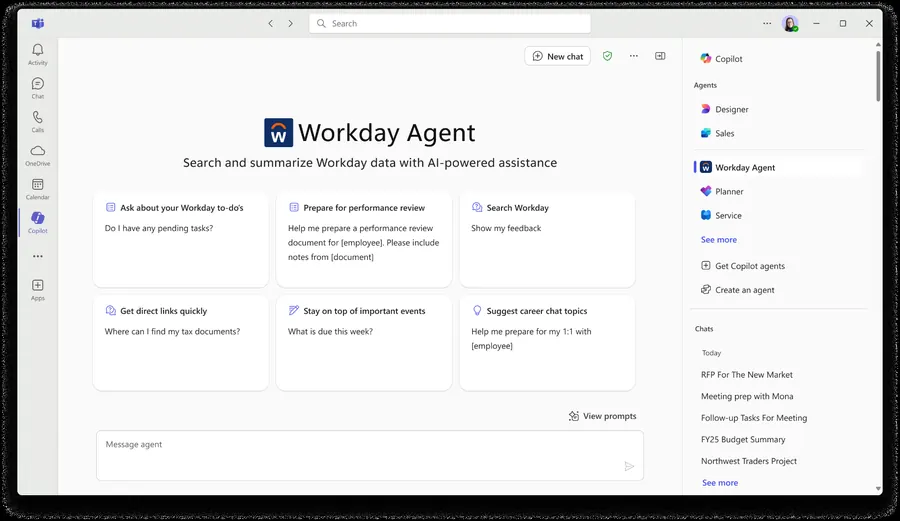The width and height of the screenshot is (900, 521).
Task: Select Copilot in the right panel
Action: pos(721,59)
